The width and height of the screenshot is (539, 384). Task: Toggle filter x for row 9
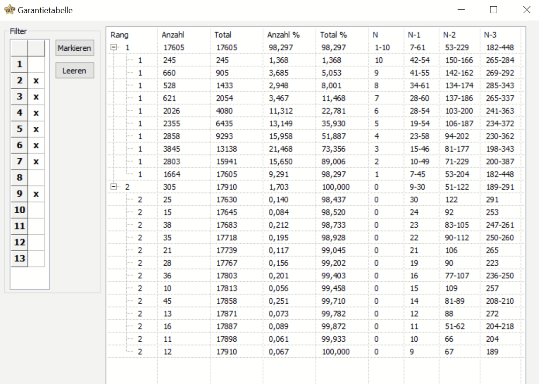click(36, 194)
